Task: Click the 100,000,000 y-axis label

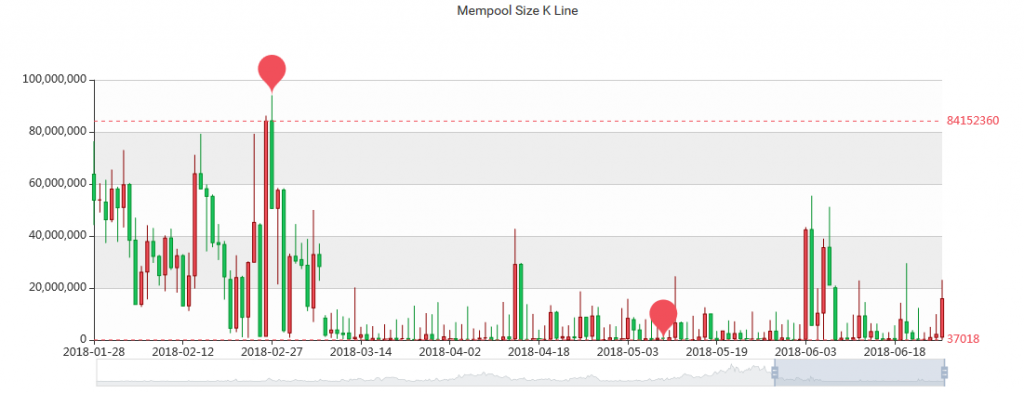Action: pos(54,80)
